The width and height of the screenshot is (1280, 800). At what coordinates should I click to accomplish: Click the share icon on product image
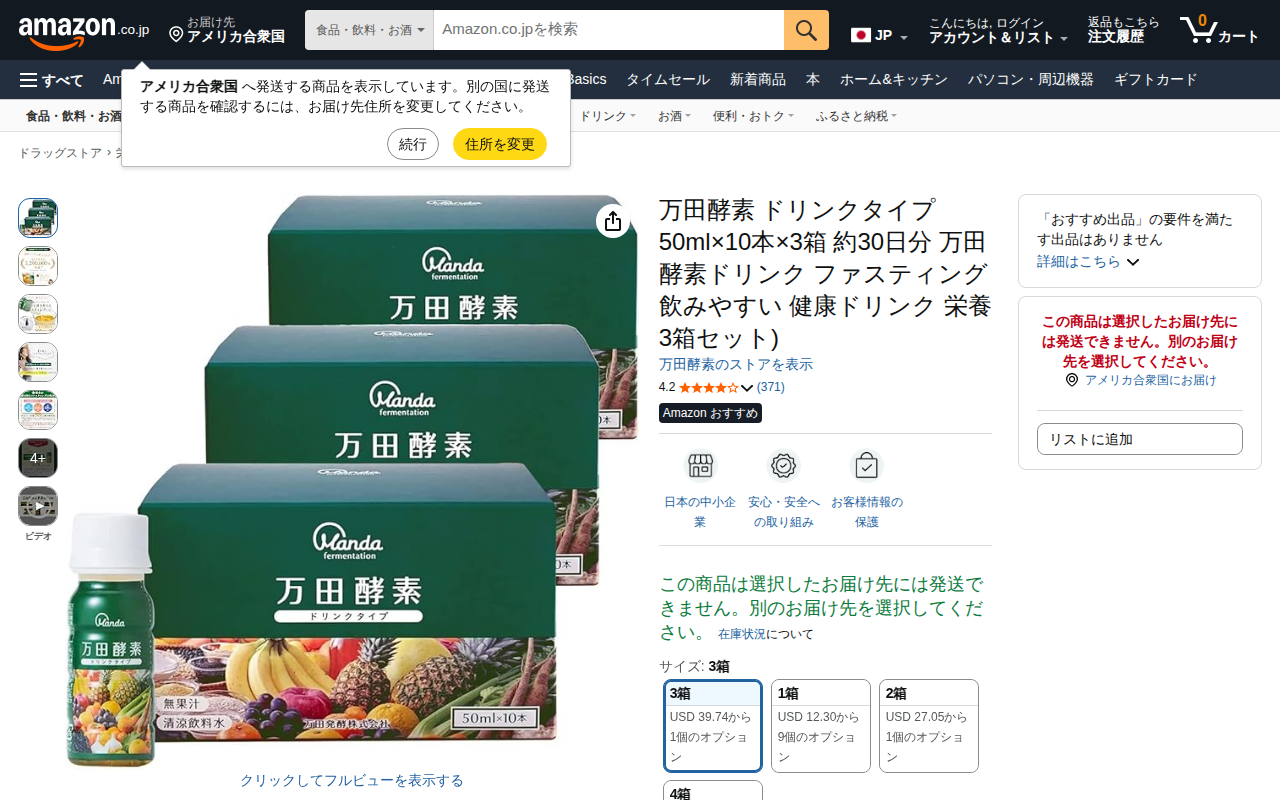(x=613, y=221)
